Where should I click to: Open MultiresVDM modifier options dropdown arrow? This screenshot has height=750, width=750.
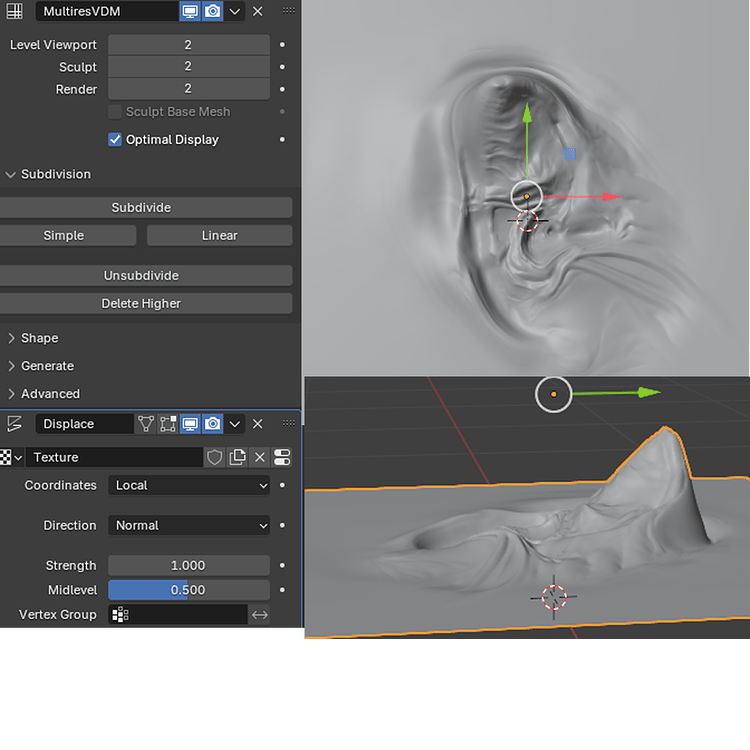tap(234, 11)
